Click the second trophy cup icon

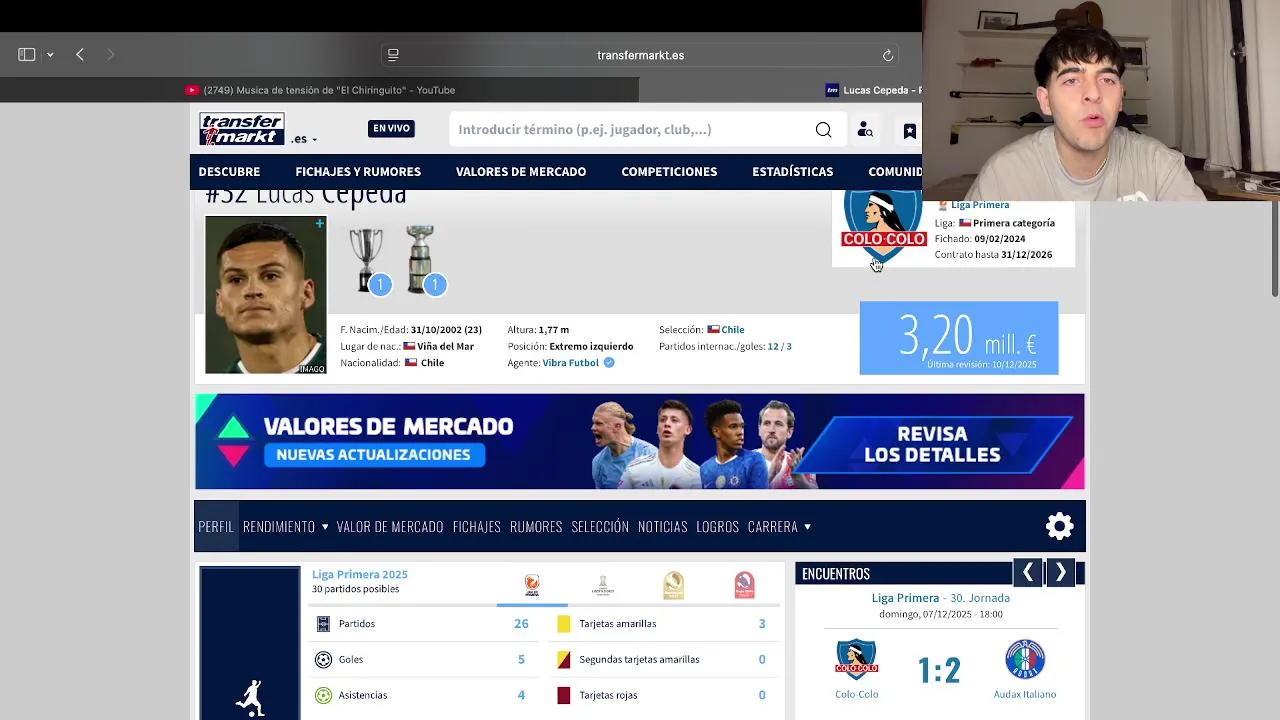(420, 260)
